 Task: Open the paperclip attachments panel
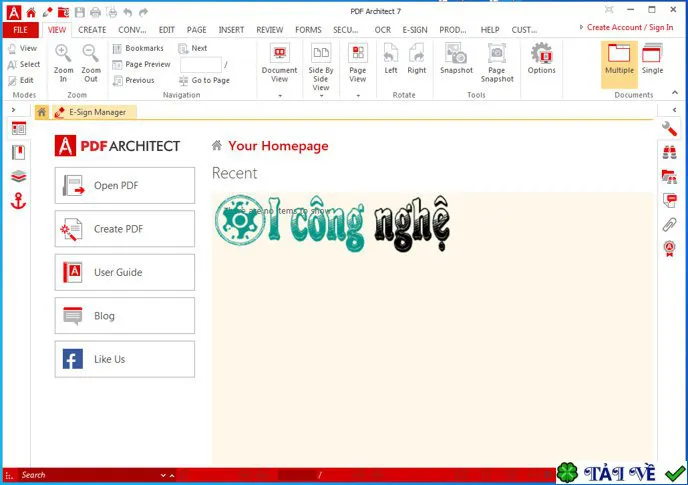click(669, 224)
